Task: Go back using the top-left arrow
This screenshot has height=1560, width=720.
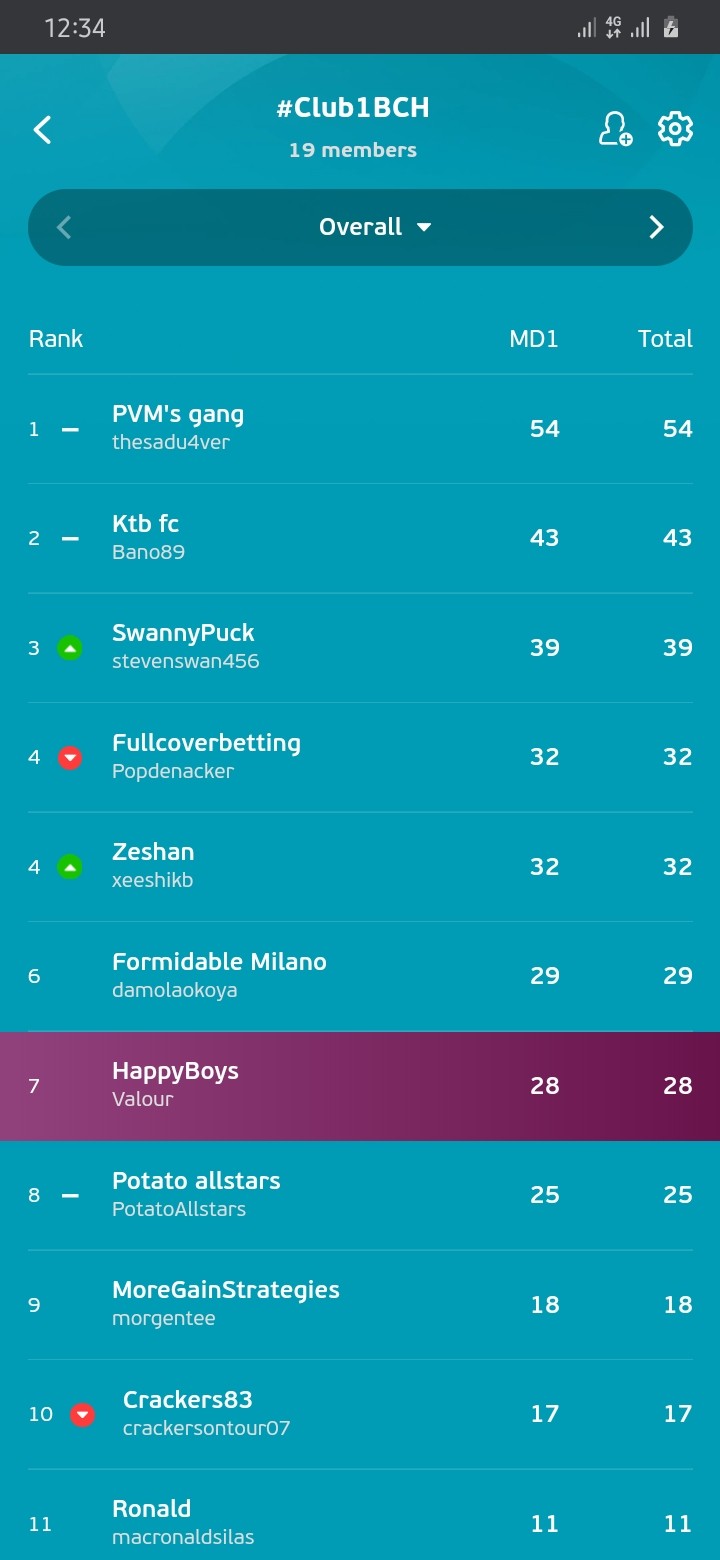Action: [42, 130]
